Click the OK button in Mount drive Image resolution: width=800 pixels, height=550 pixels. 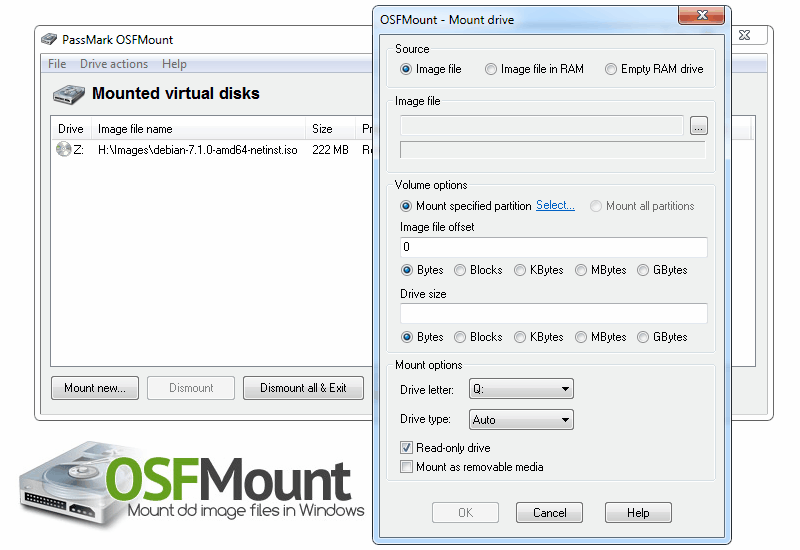tap(465, 512)
